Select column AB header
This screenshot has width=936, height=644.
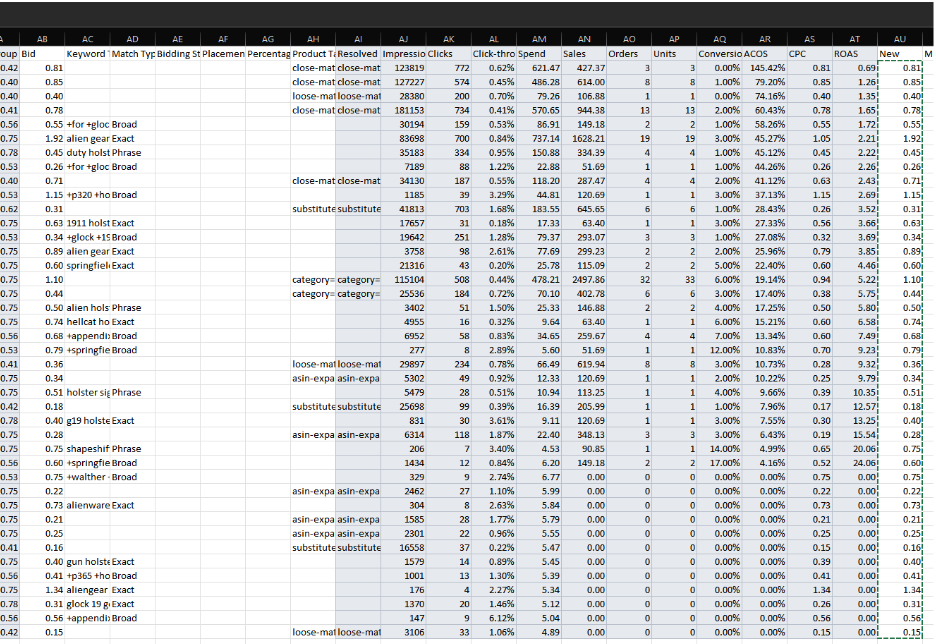[42, 39]
